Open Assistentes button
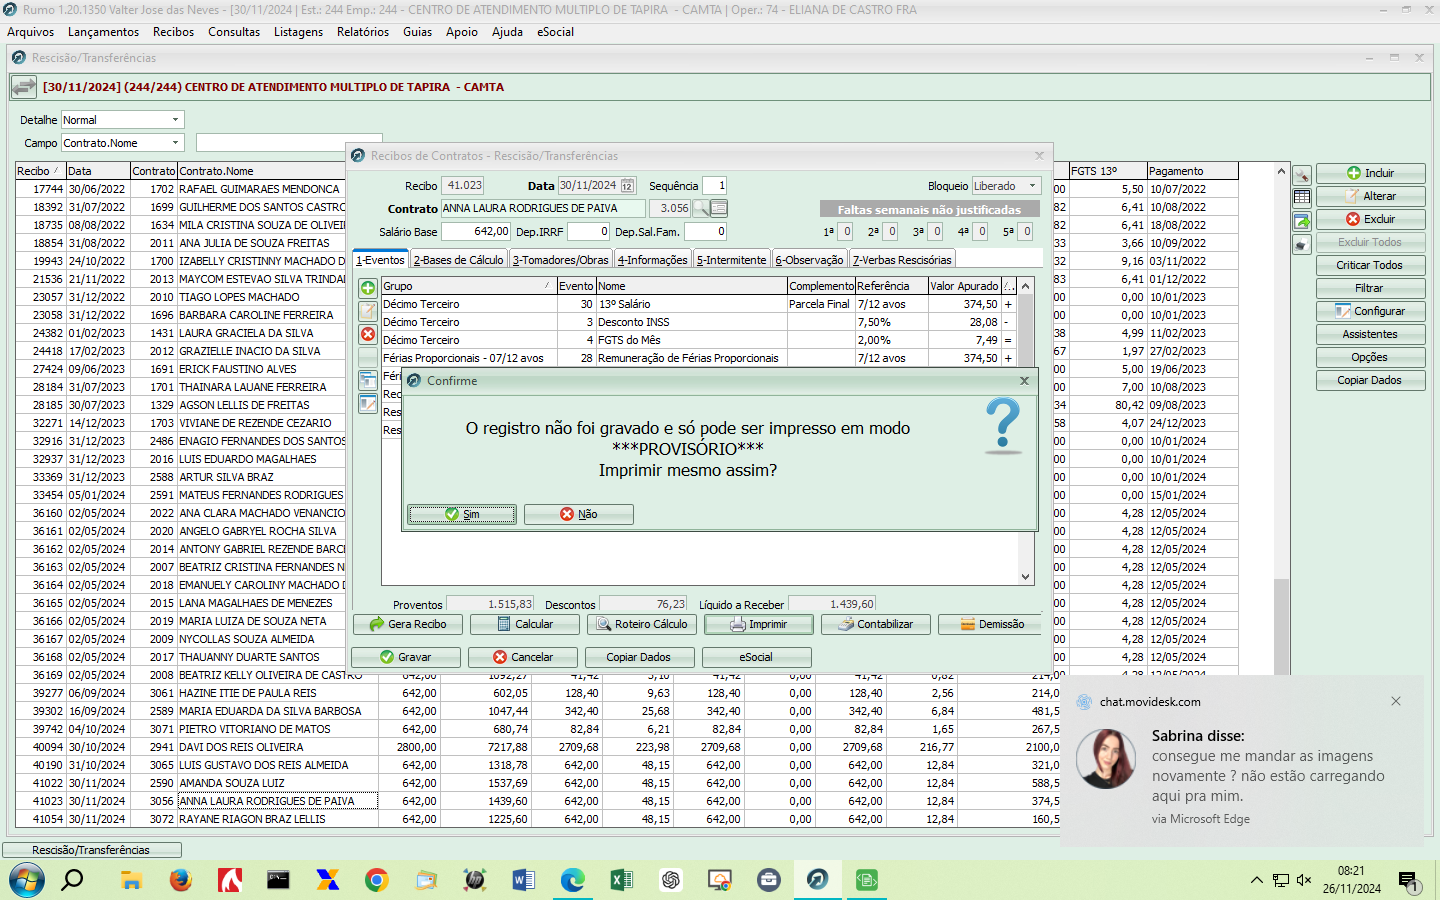This screenshot has height=900, width=1440. [1370, 334]
